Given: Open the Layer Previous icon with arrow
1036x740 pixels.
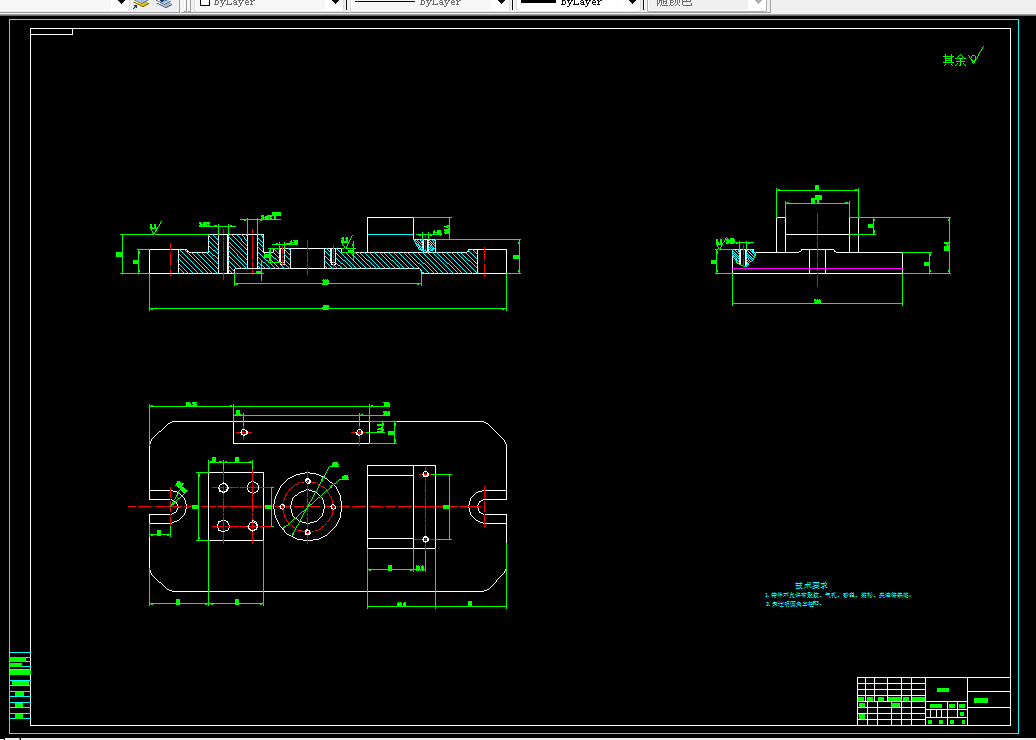Looking at the screenshot, I should [141, 3].
